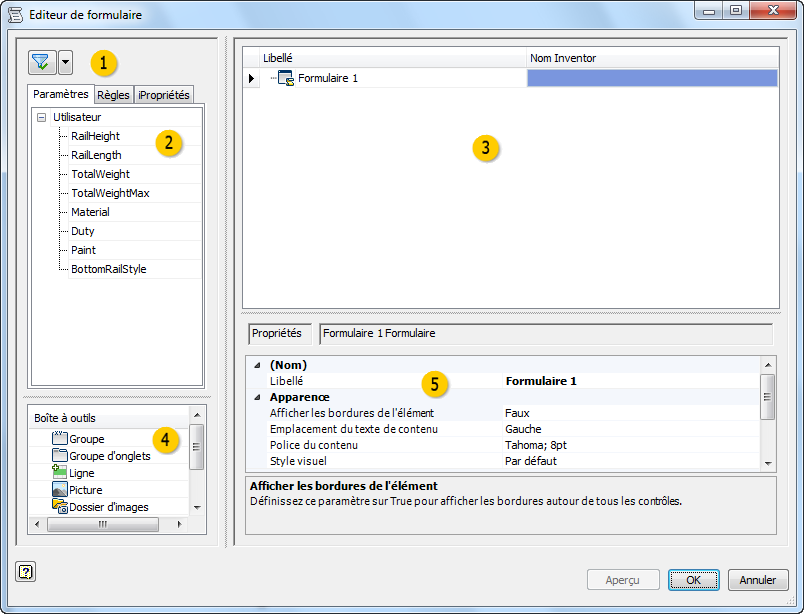804x614 pixels.
Task: Click the Editeur de formulaire title icon
Action: (x=16, y=15)
